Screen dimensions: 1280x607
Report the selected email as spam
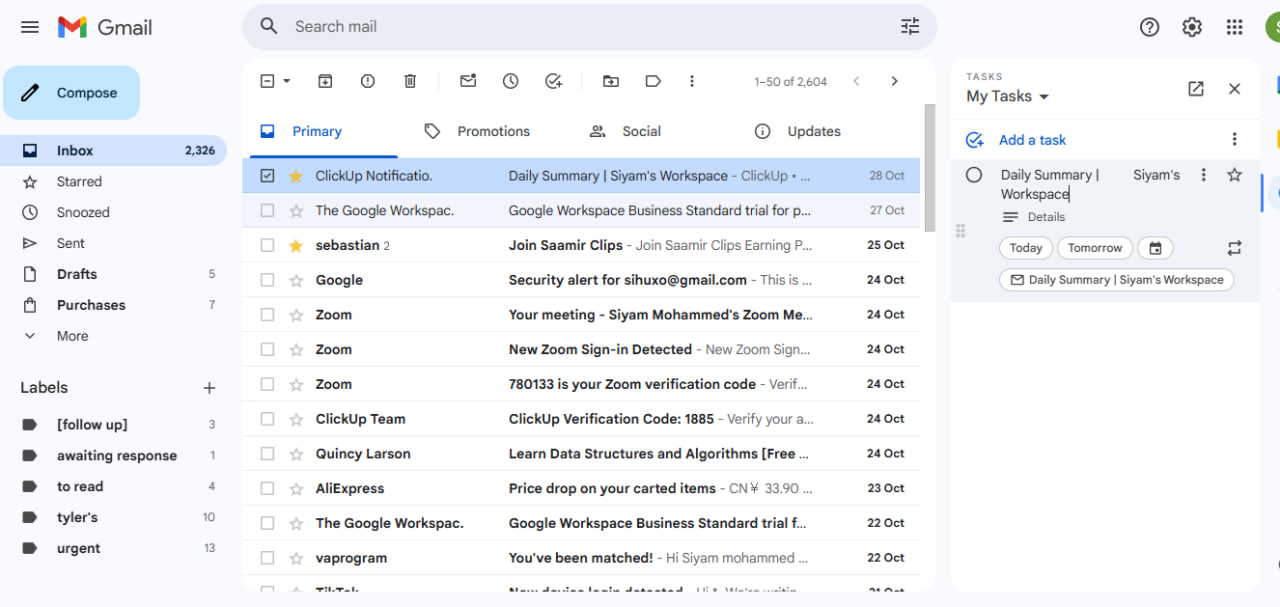[367, 81]
